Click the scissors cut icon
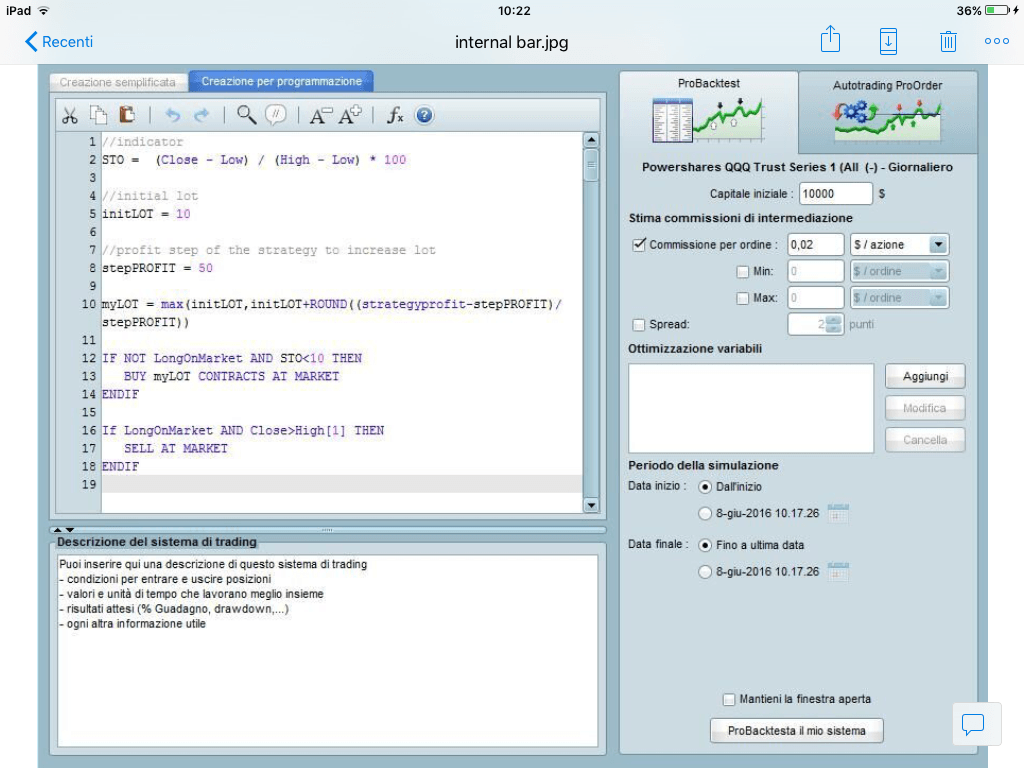 [x=69, y=115]
